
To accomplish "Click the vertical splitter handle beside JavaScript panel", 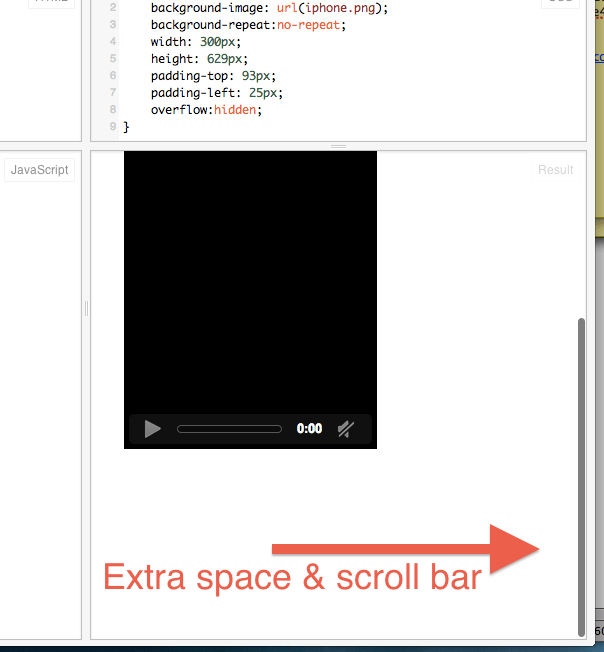I will pos(86,309).
